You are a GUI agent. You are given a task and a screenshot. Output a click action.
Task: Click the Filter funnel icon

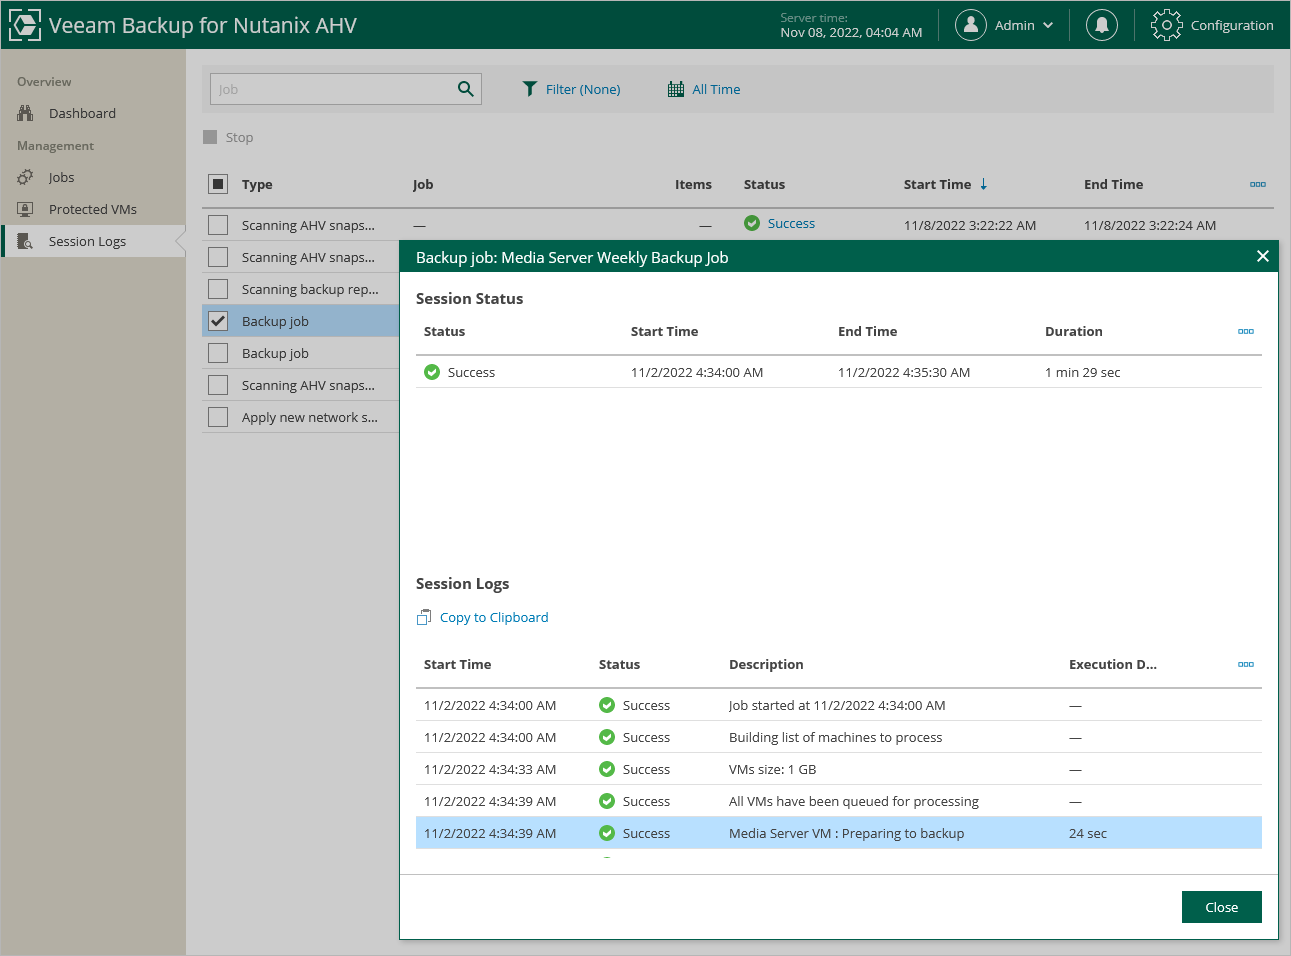click(530, 89)
